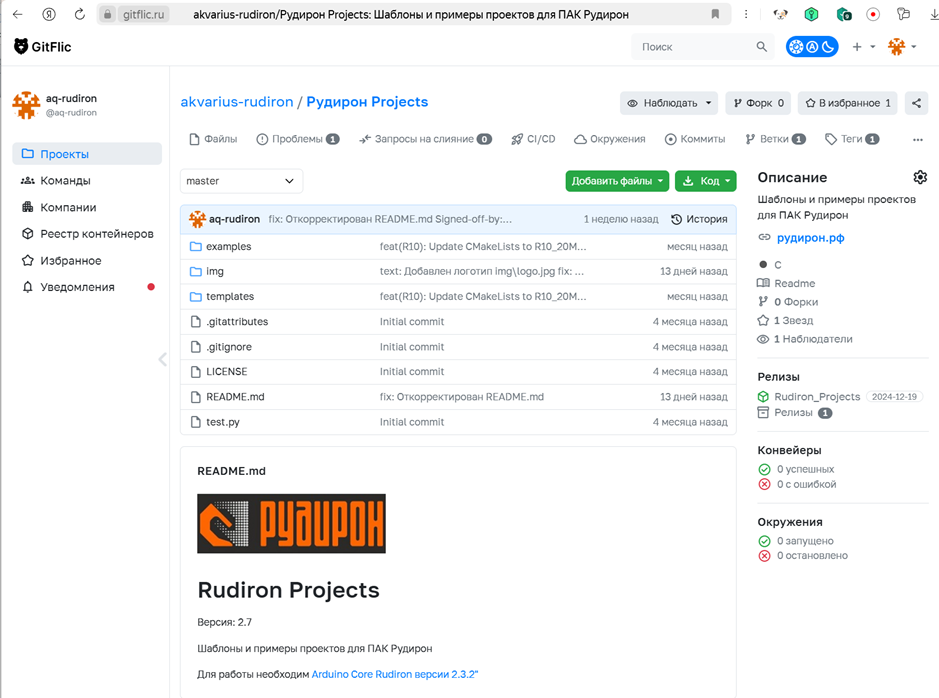Open the История commit history

[x=699, y=219]
